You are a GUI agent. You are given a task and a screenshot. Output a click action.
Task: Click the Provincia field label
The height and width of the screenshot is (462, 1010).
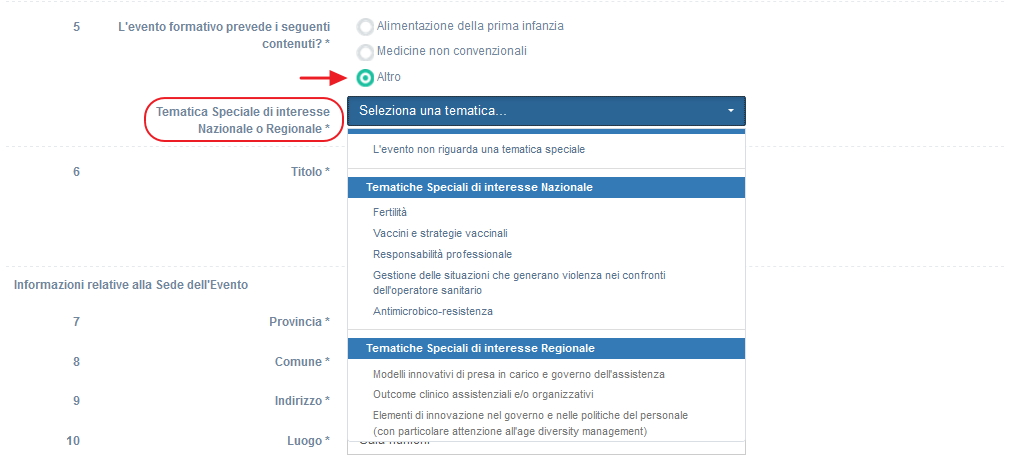pos(299,322)
